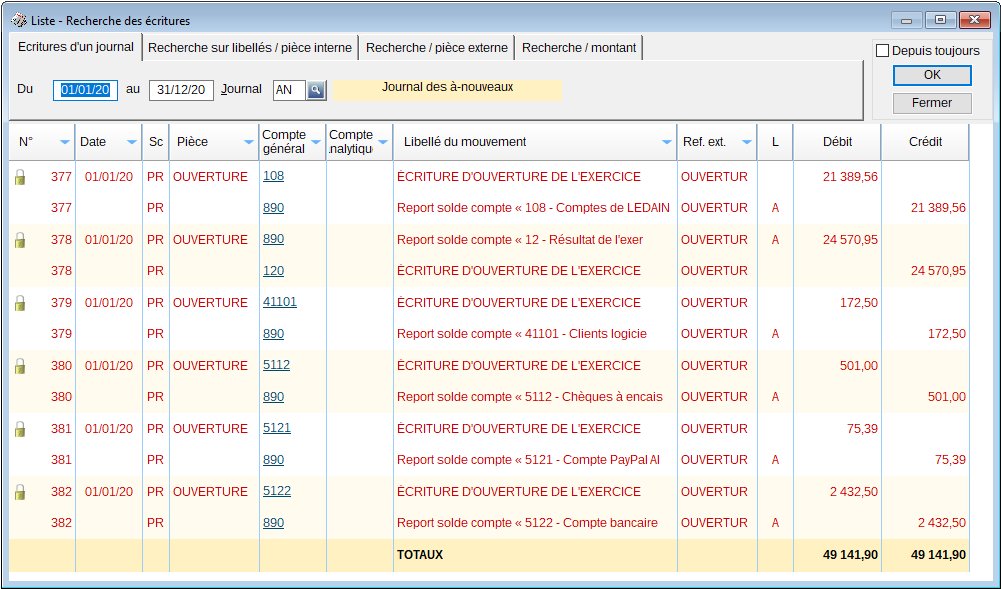Select the Ecritures d'un journal tab
This screenshot has height=589, width=1001.
75,47
